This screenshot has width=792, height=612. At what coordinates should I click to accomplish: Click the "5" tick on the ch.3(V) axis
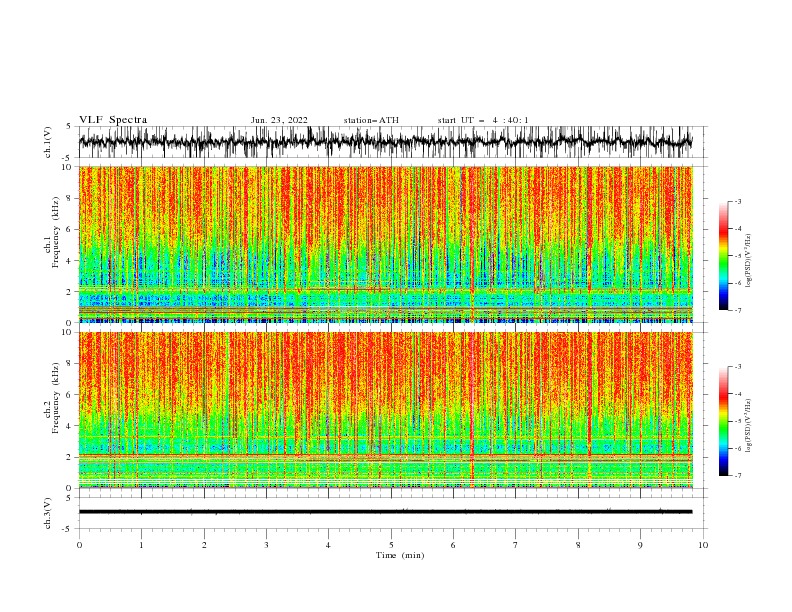[69, 497]
